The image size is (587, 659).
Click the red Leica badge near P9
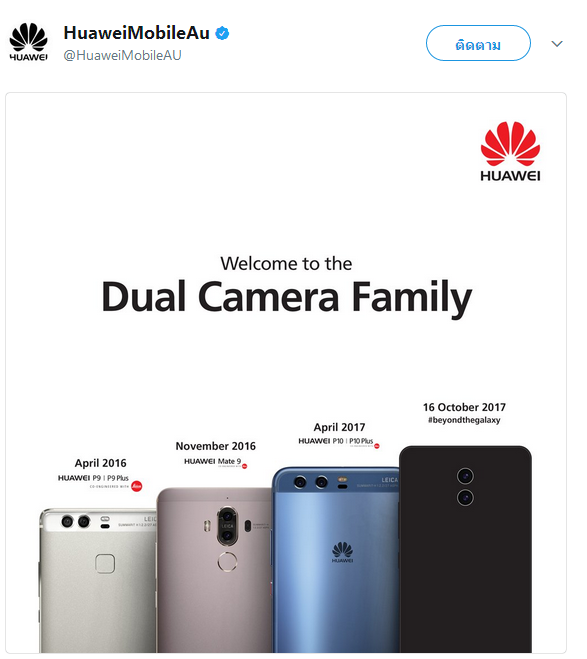137,486
